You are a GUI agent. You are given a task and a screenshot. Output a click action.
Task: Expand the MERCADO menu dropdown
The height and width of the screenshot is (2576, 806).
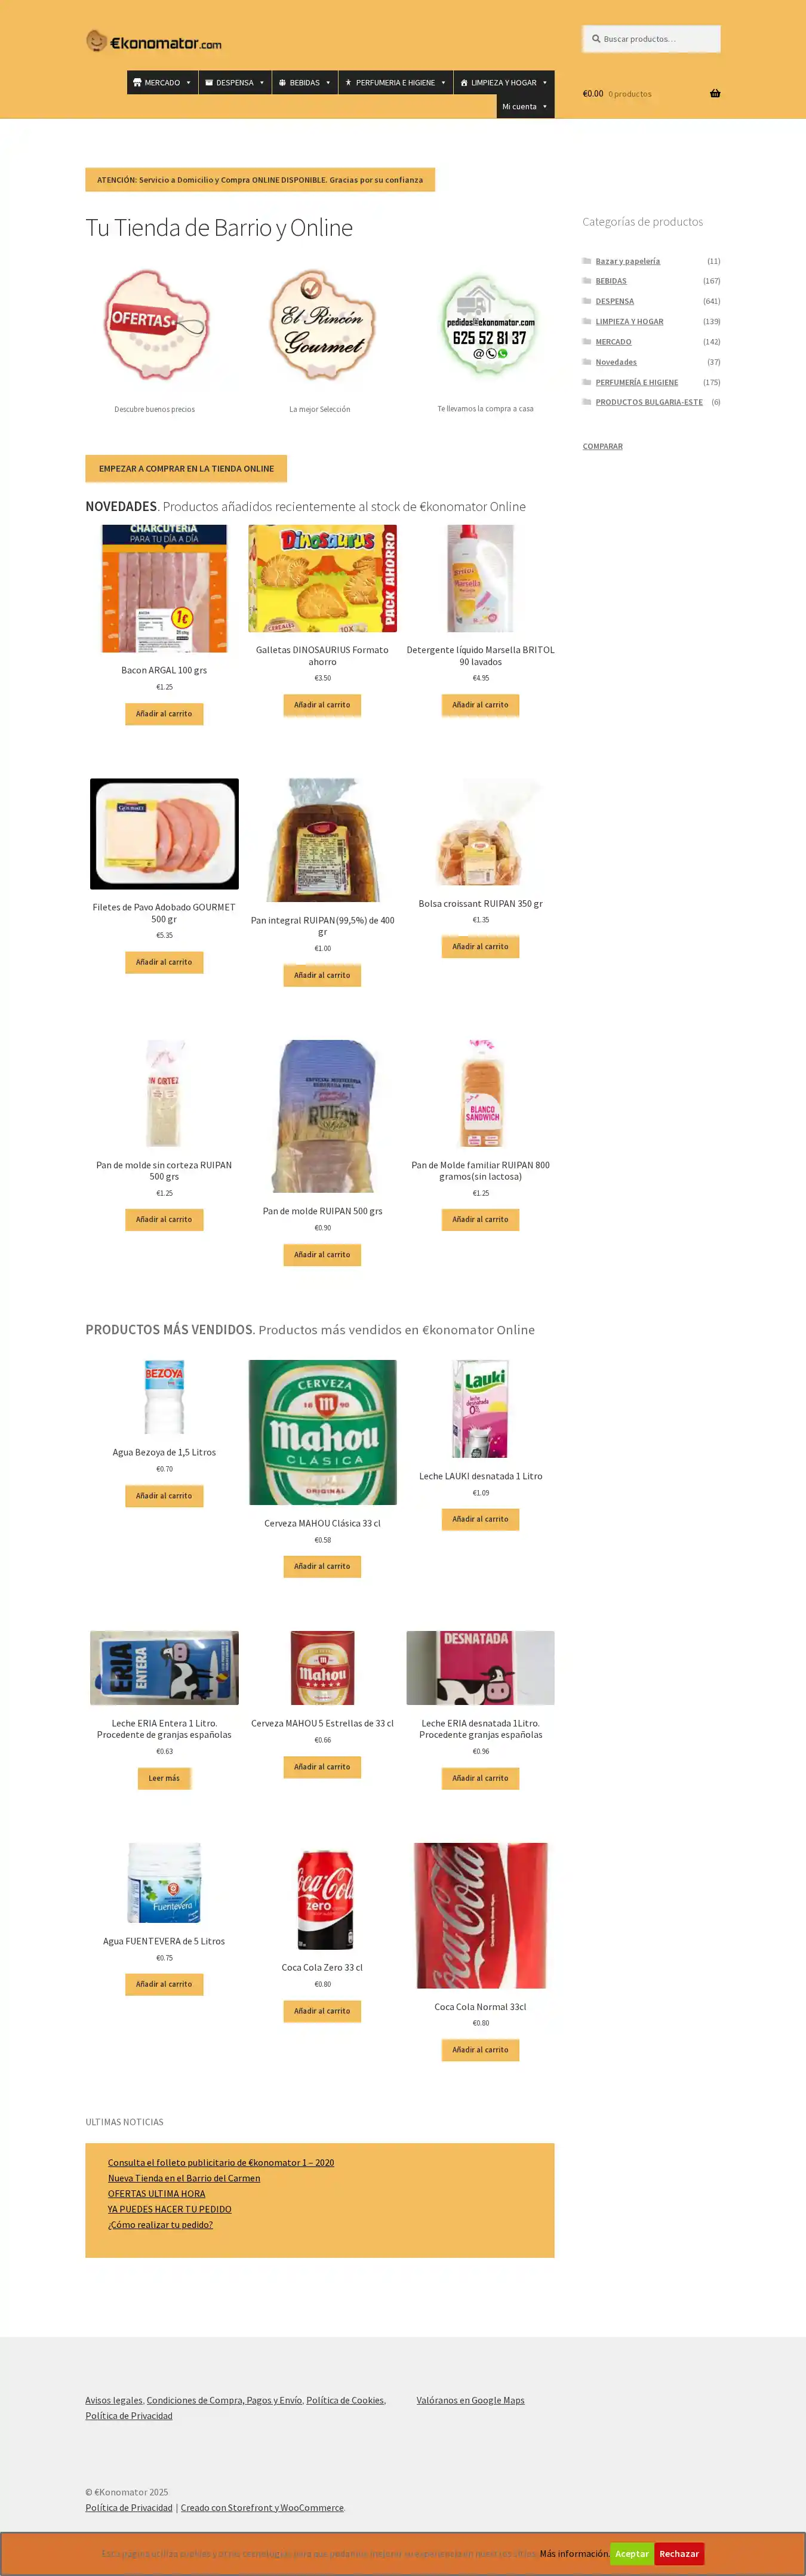(x=162, y=83)
